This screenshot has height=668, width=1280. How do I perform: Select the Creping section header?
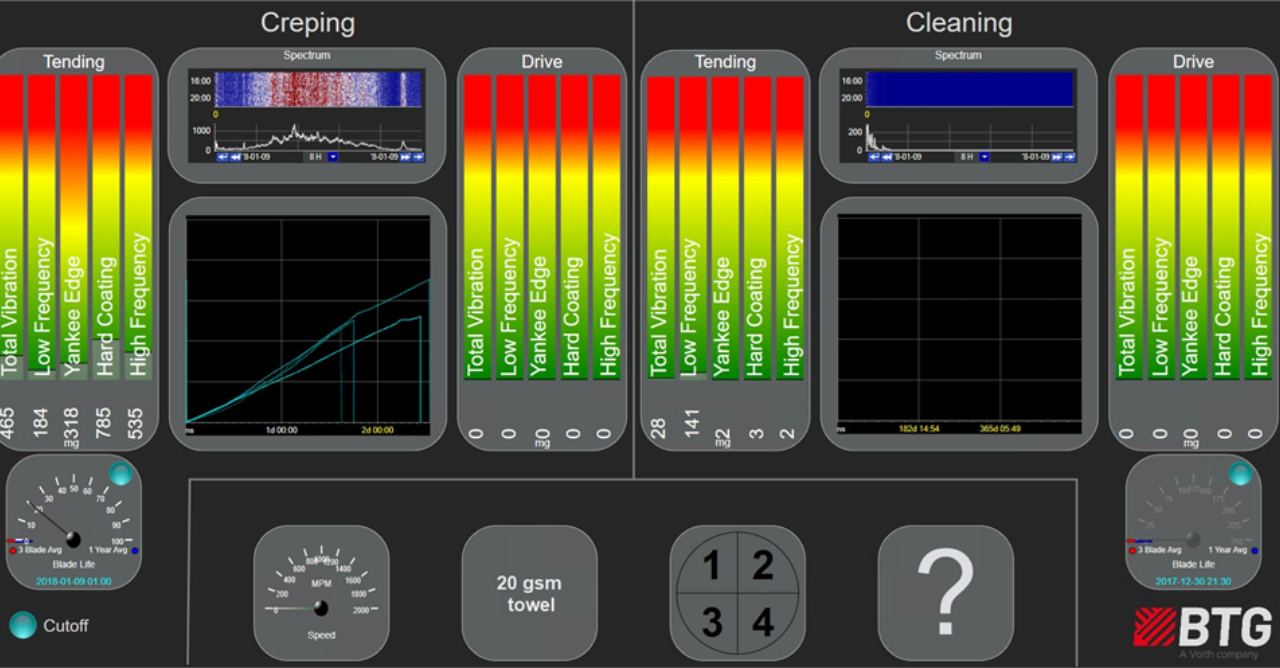[307, 23]
